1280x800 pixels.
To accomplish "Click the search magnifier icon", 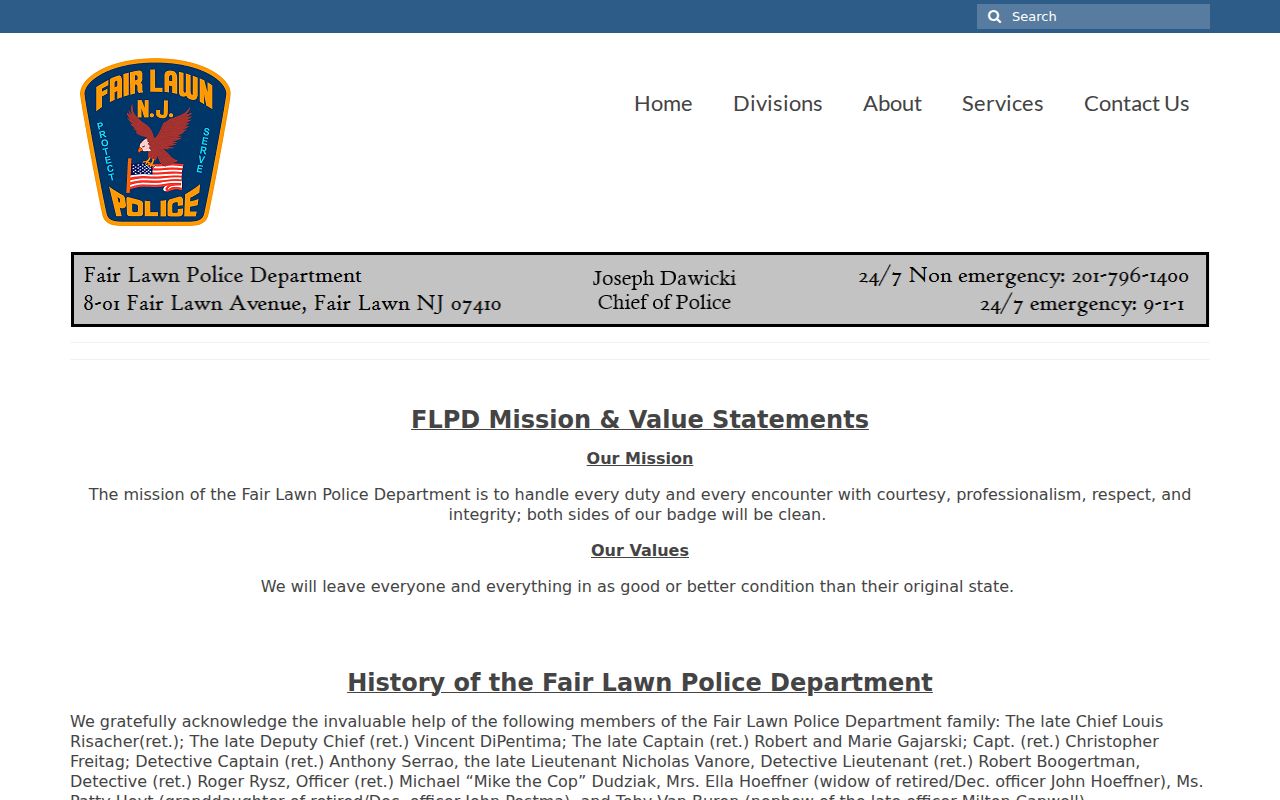I will (x=994, y=17).
